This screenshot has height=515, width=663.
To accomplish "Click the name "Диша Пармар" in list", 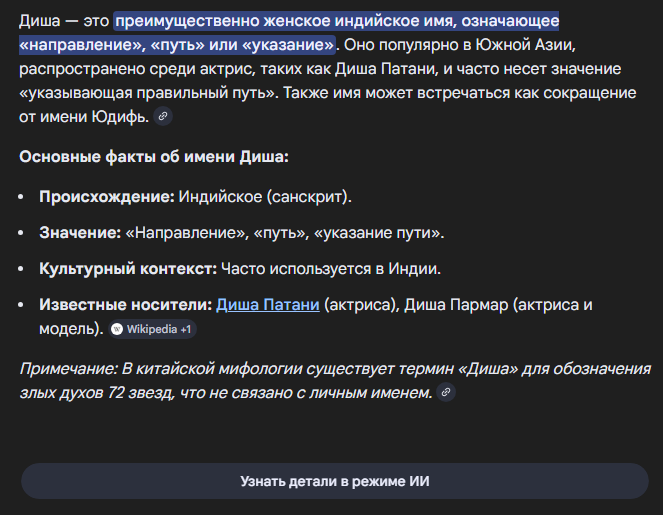I will point(456,305).
